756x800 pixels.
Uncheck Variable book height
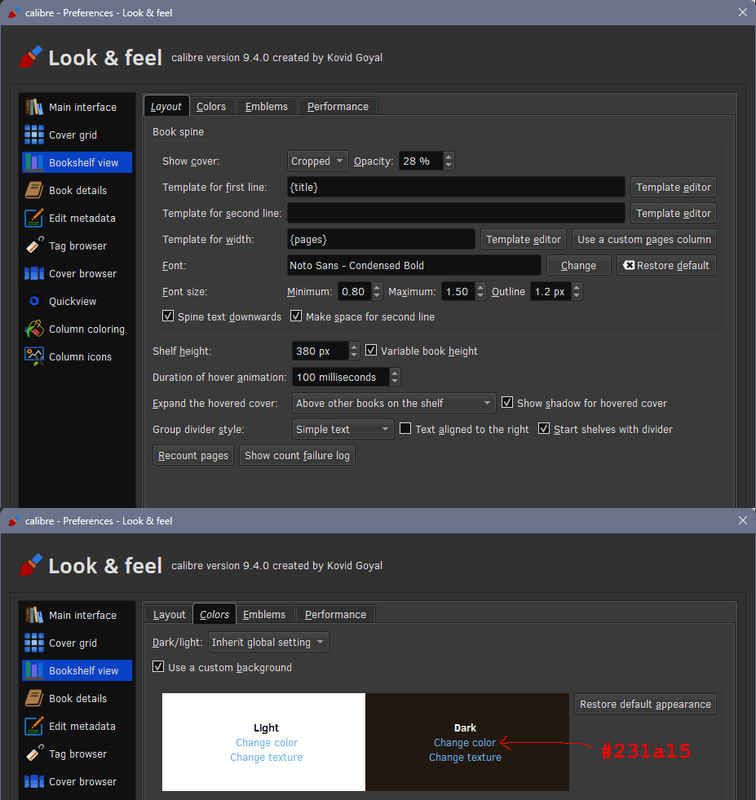tap(371, 351)
